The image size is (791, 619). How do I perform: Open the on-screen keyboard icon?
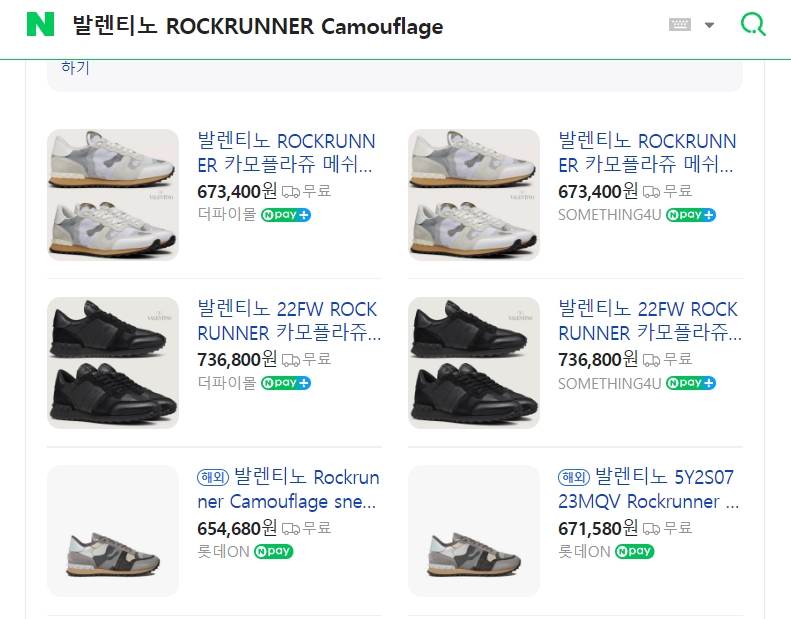tap(680, 25)
